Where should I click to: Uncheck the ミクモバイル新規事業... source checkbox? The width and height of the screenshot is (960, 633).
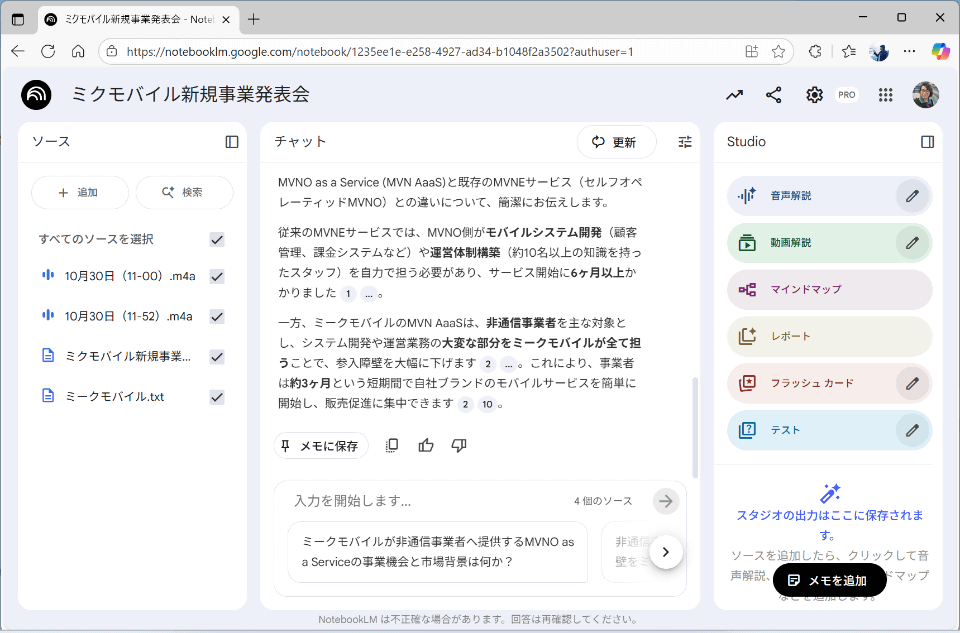(x=217, y=357)
